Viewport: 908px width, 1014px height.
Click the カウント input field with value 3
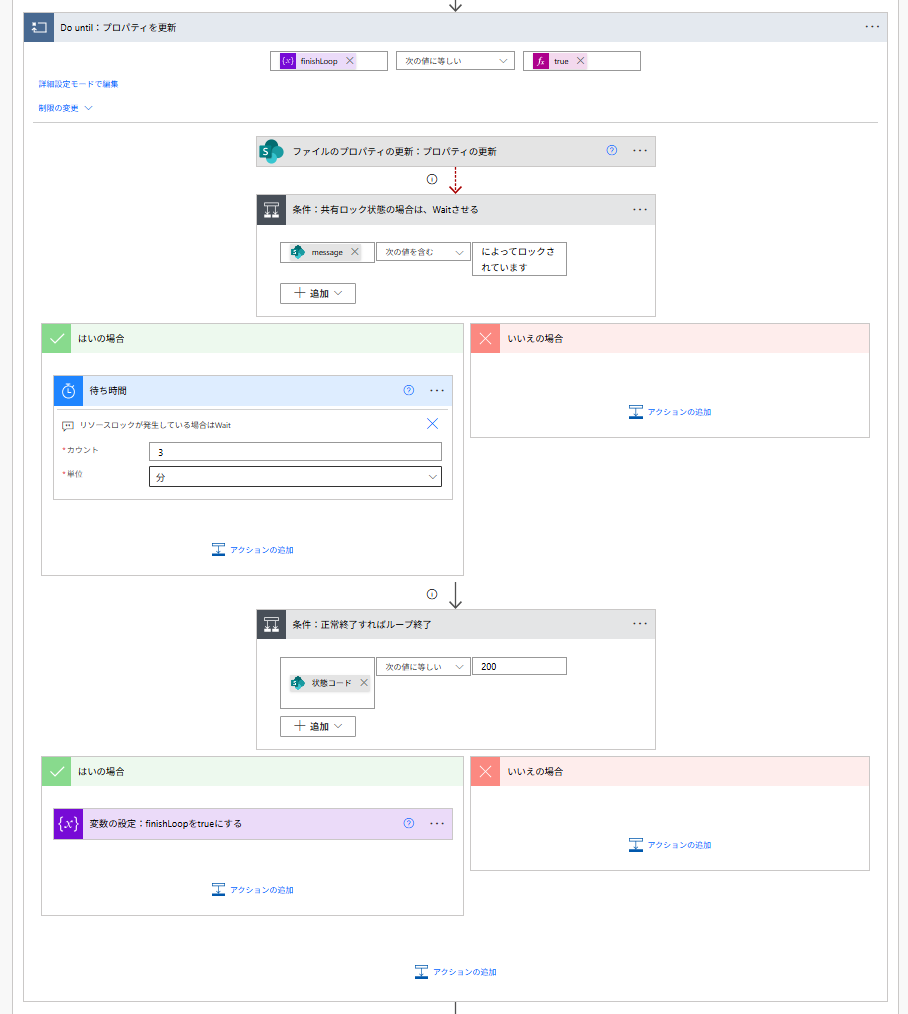point(295,452)
